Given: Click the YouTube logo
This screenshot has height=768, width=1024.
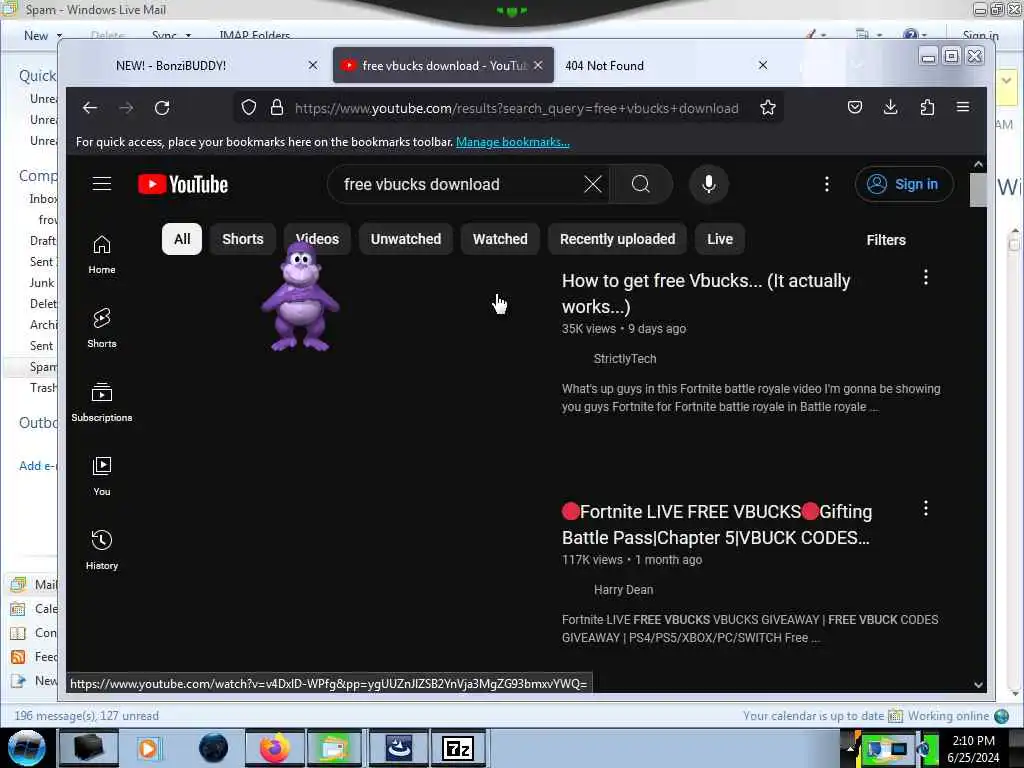Looking at the screenshot, I should pyautogui.click(x=183, y=185).
